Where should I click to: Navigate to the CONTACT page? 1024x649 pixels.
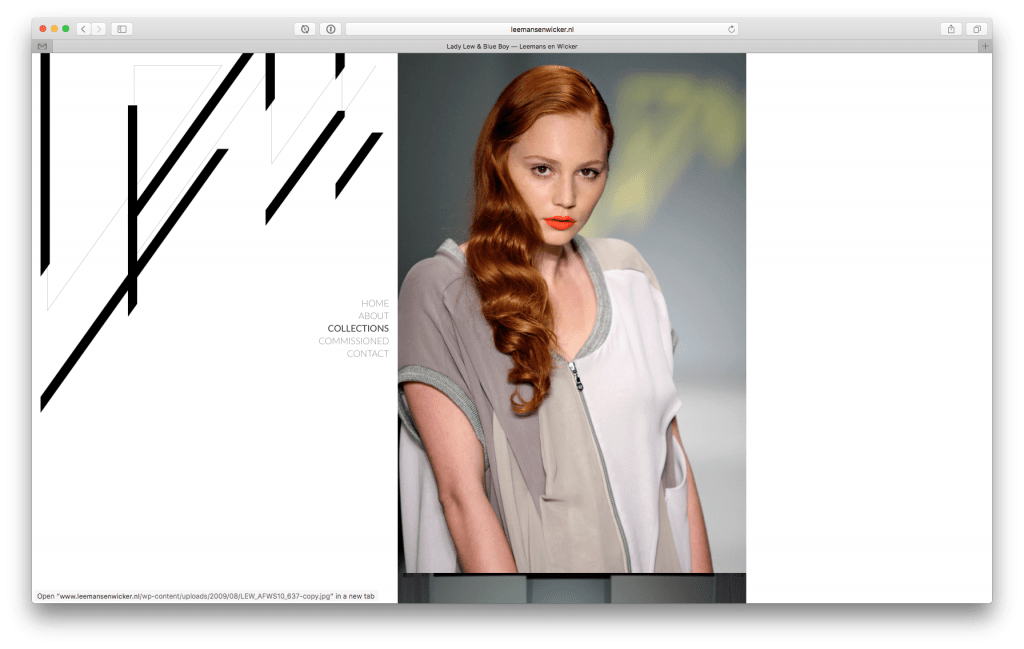coord(367,354)
